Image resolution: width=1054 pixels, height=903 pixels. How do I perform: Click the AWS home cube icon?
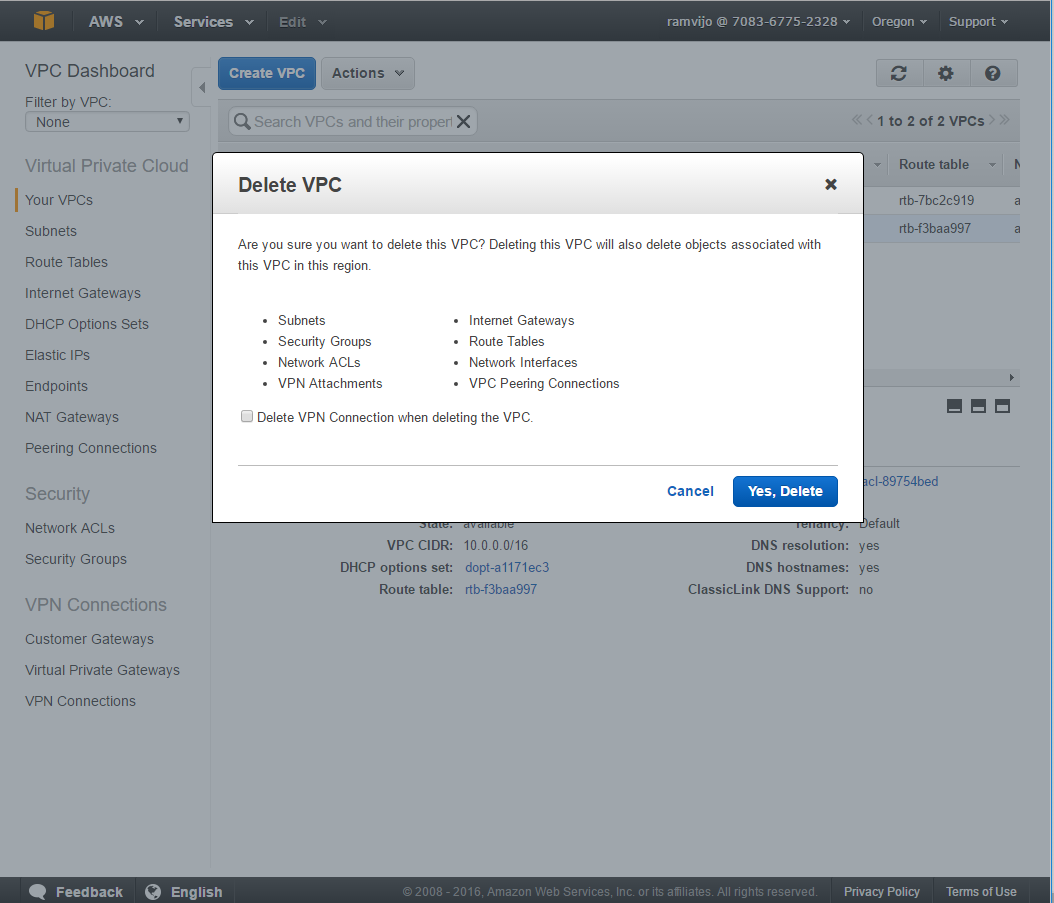pos(42,20)
